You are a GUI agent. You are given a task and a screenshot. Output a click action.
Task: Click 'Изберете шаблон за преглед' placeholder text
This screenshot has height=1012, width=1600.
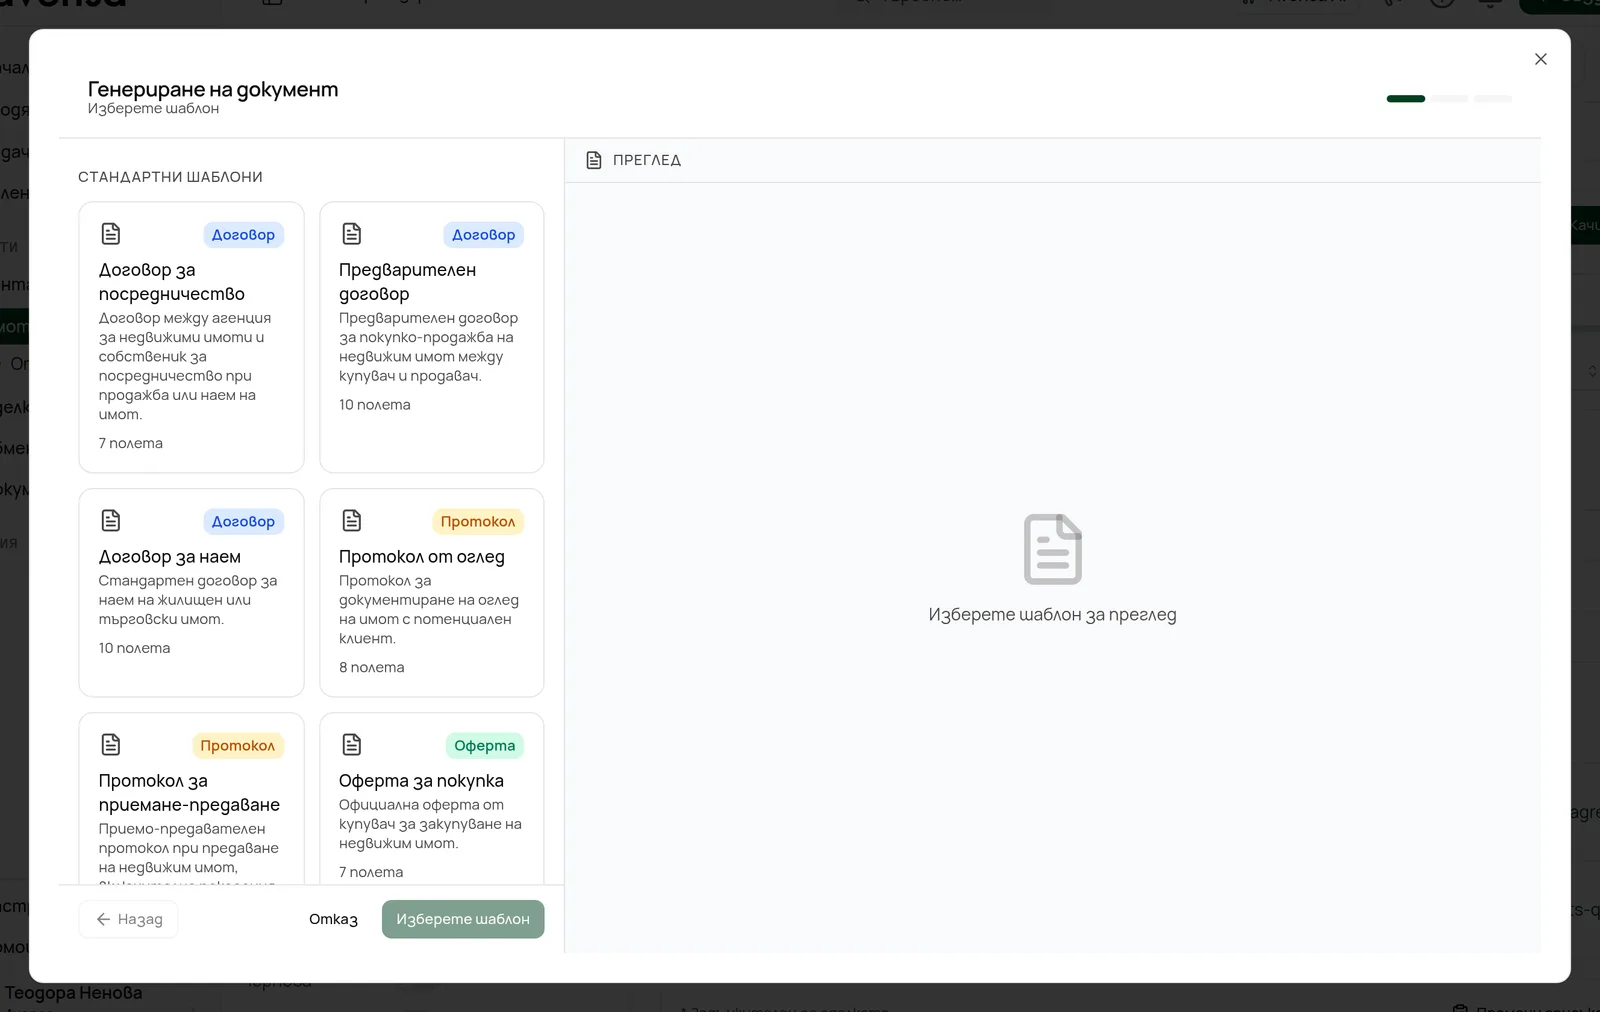tap(1052, 615)
